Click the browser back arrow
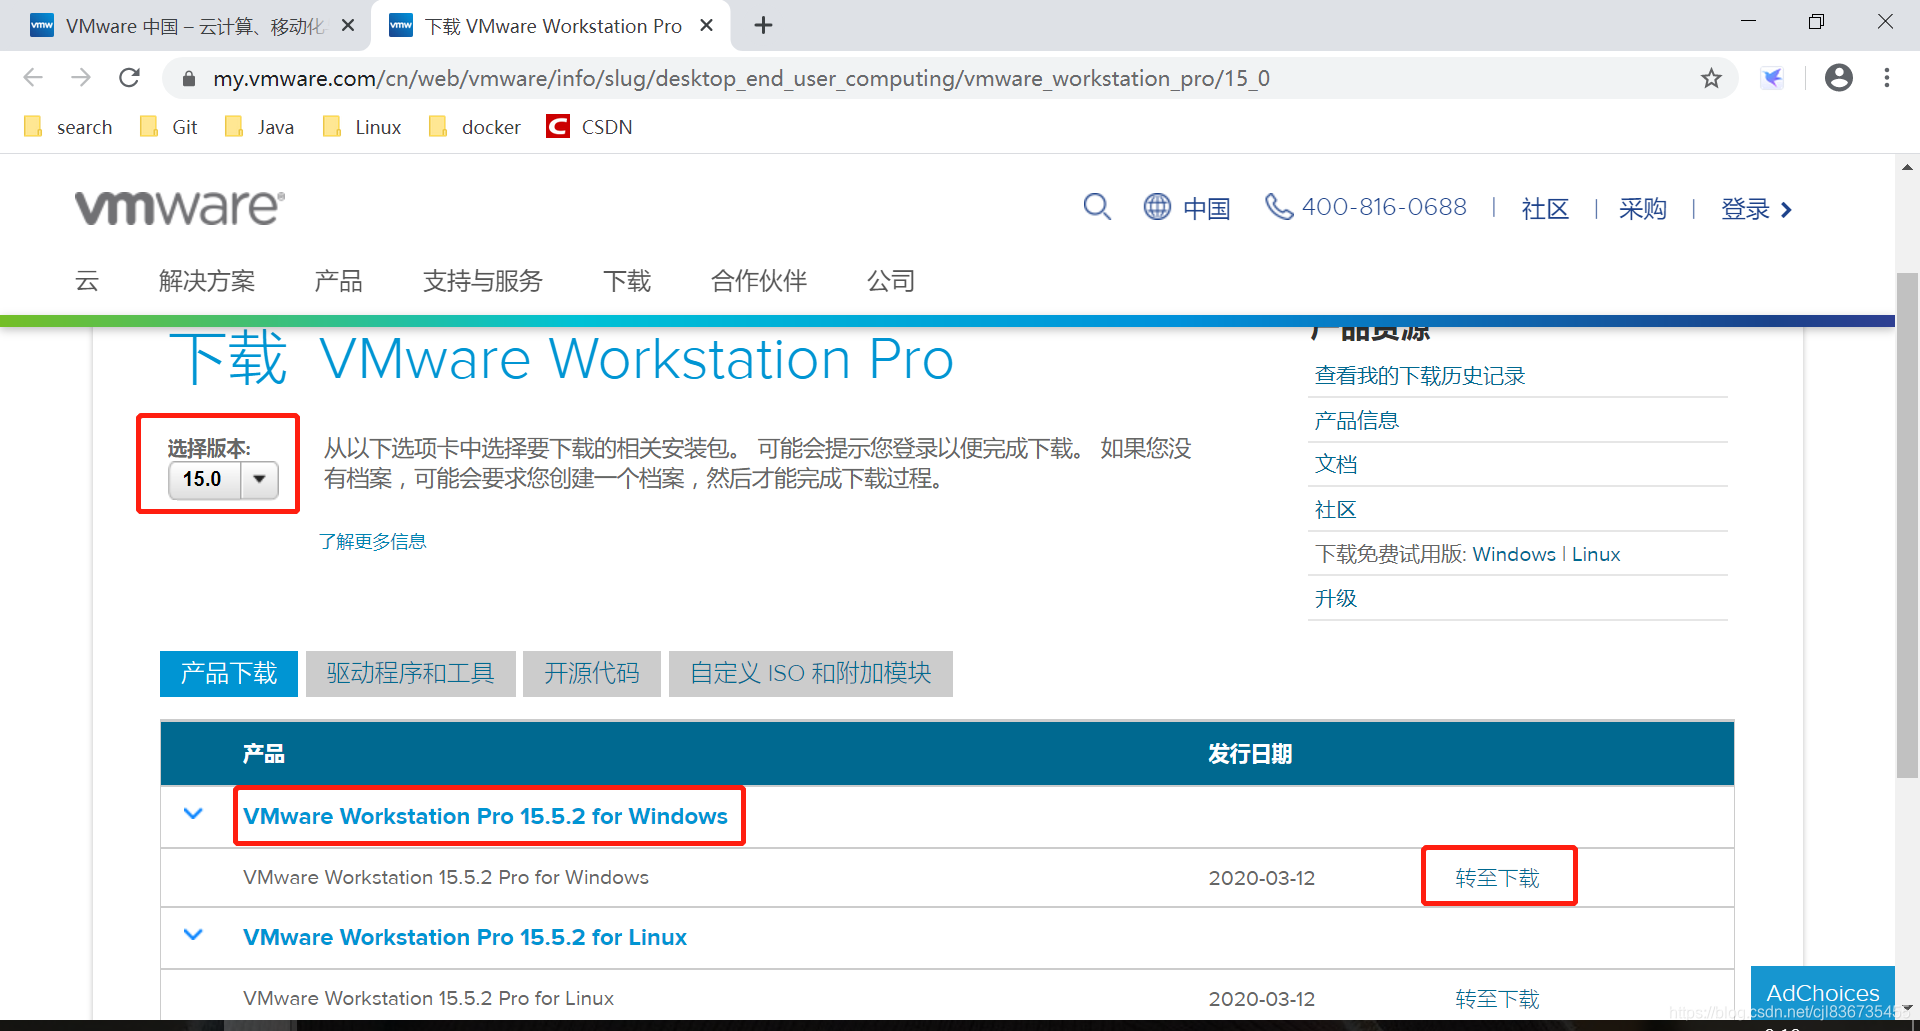1920x1031 pixels. (33, 78)
